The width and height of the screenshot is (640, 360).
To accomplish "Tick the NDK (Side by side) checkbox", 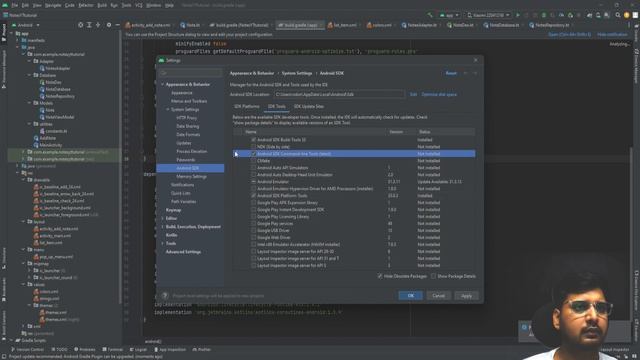I will [x=253, y=147].
